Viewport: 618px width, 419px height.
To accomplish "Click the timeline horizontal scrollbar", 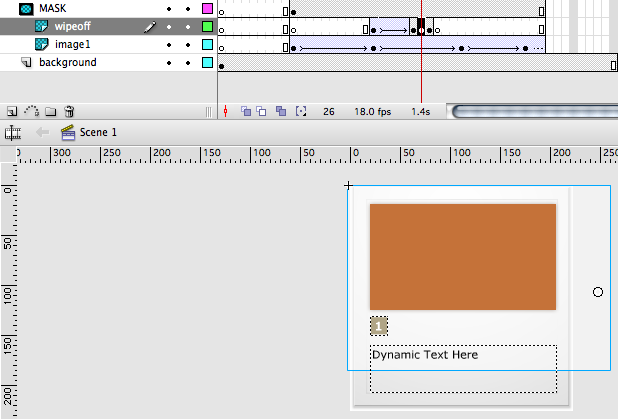I will (534, 112).
